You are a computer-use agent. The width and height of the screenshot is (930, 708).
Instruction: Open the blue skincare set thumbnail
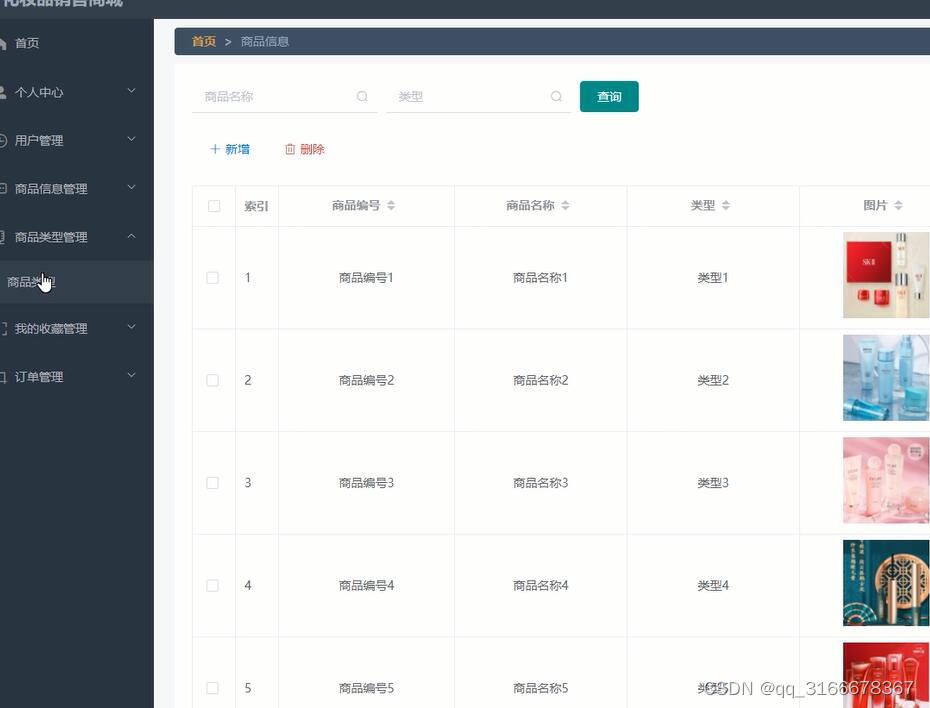(x=886, y=378)
